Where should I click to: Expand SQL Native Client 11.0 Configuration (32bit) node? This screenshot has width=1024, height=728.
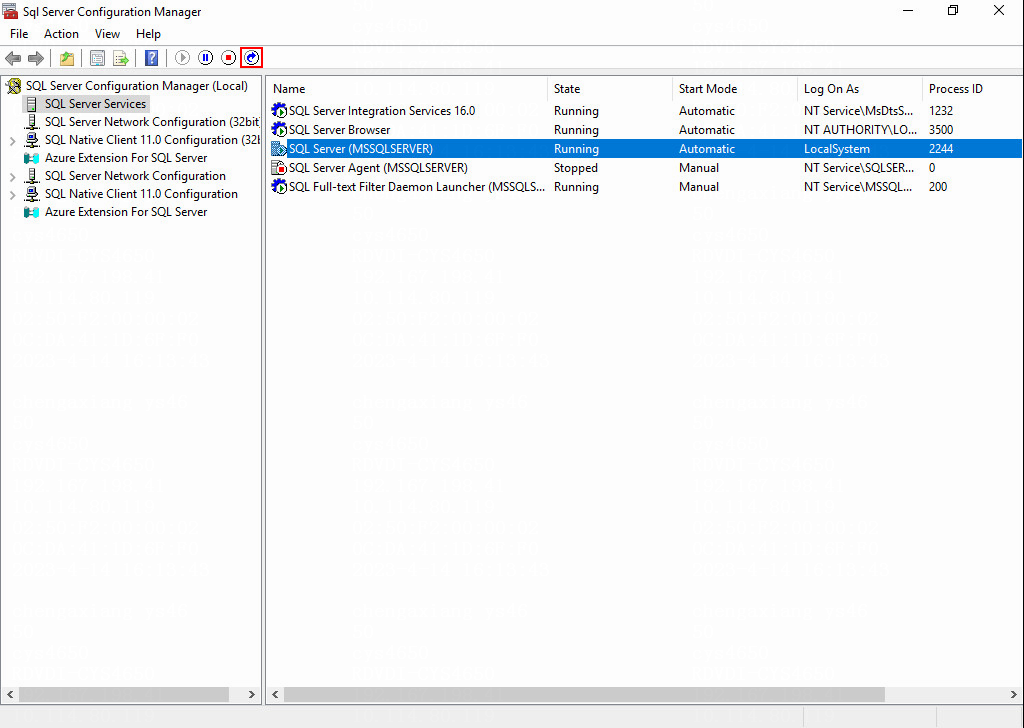click(12, 140)
